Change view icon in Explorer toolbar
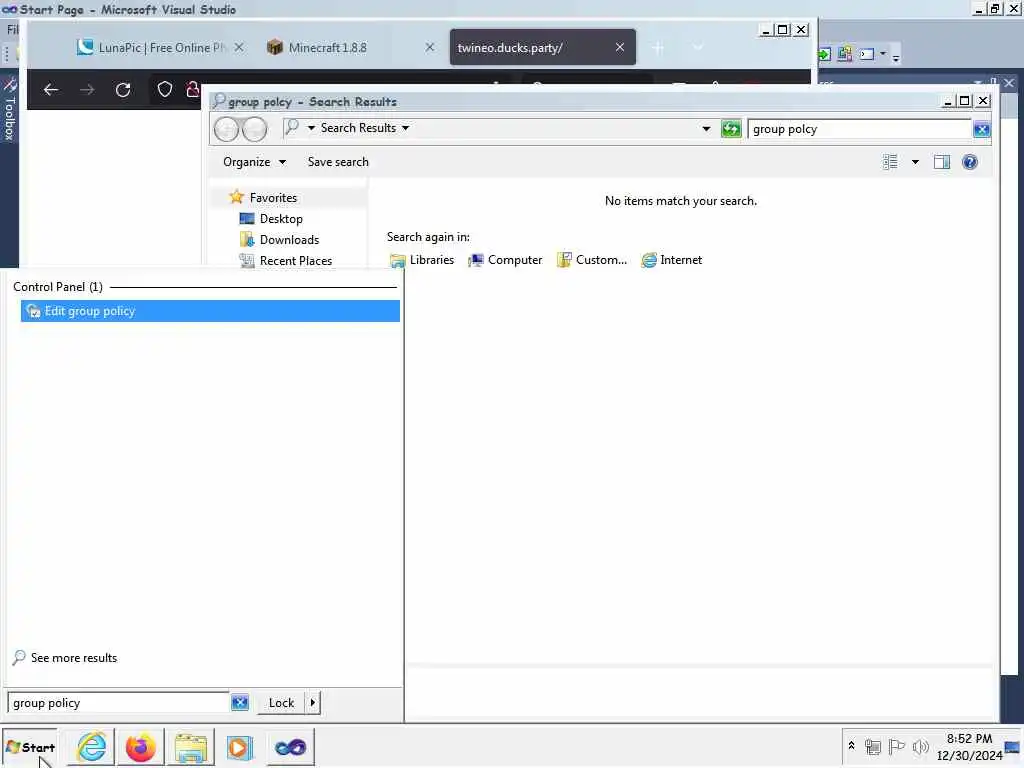1024x768 pixels. [889, 162]
